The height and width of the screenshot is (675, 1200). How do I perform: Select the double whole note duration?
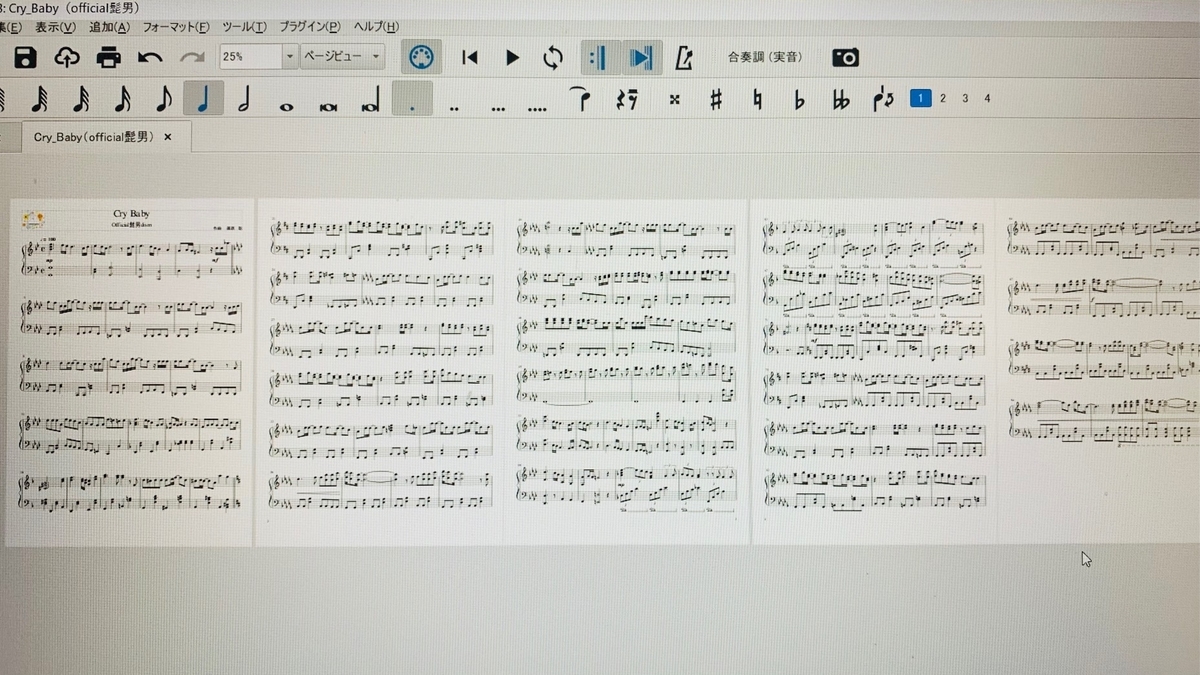point(328,105)
